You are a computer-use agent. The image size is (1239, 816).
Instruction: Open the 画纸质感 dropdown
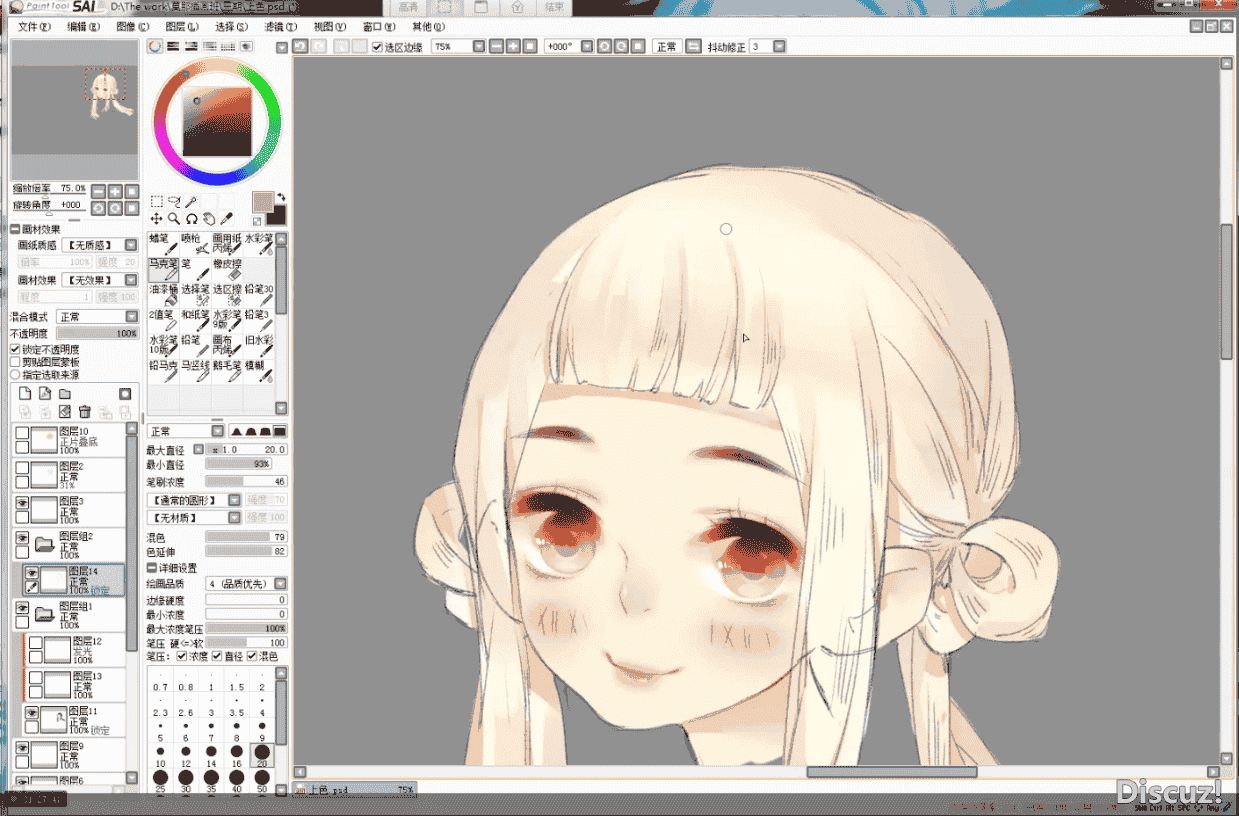(x=99, y=245)
